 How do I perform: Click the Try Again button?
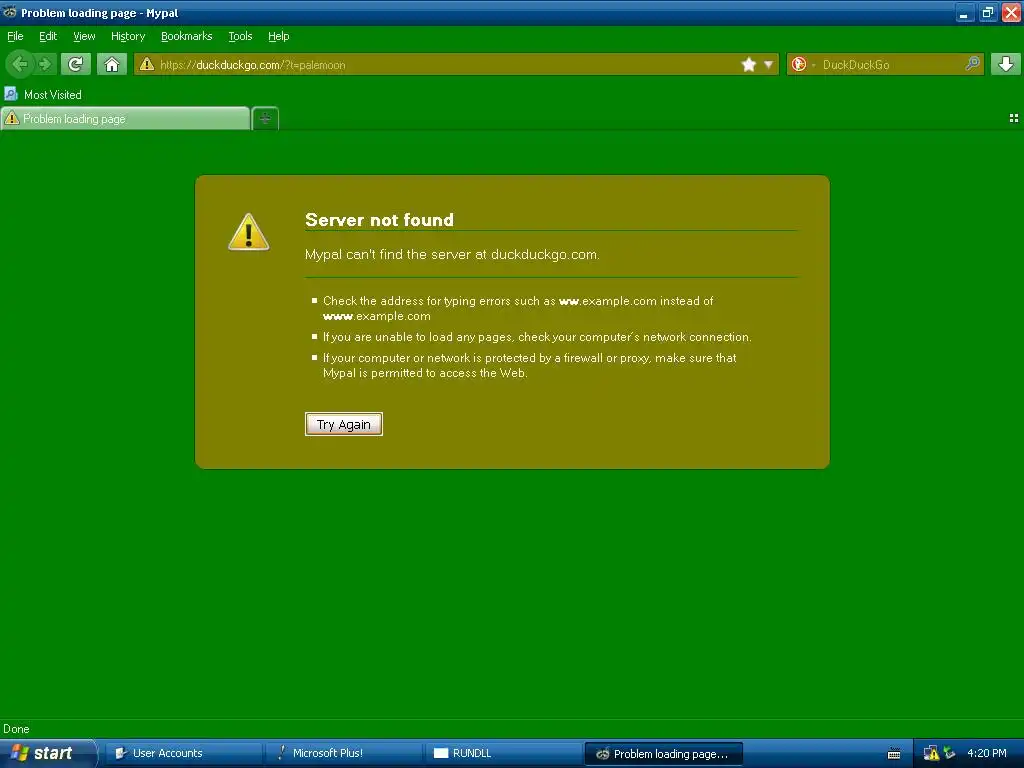click(x=344, y=424)
